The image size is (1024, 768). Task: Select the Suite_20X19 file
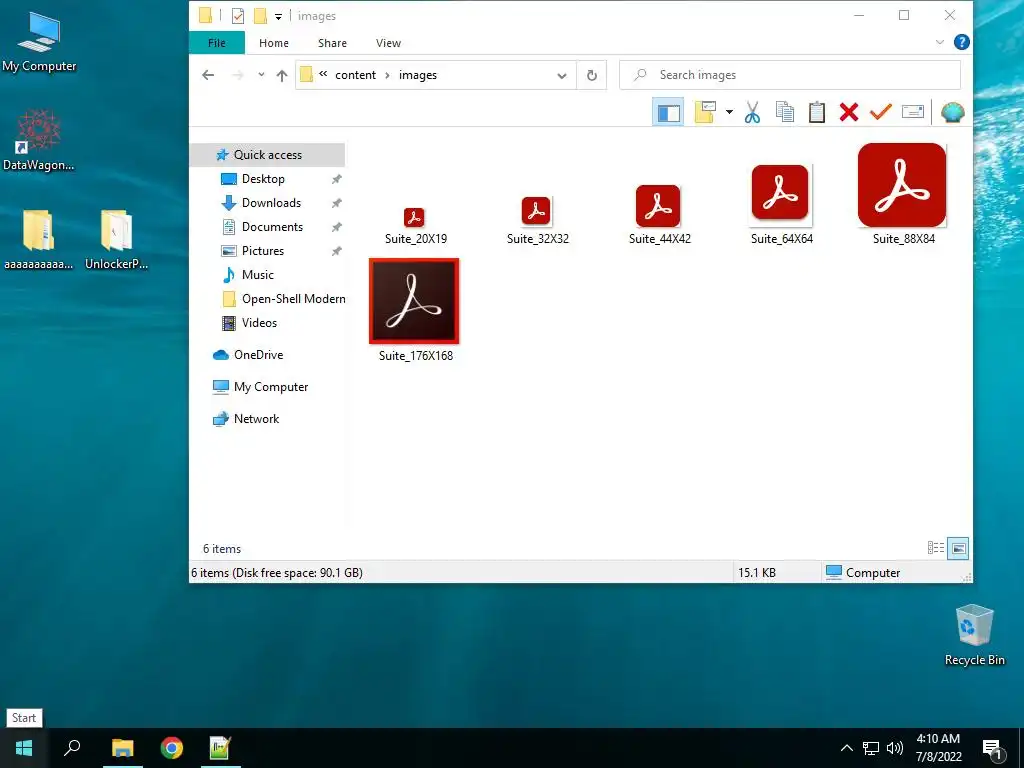click(x=415, y=225)
